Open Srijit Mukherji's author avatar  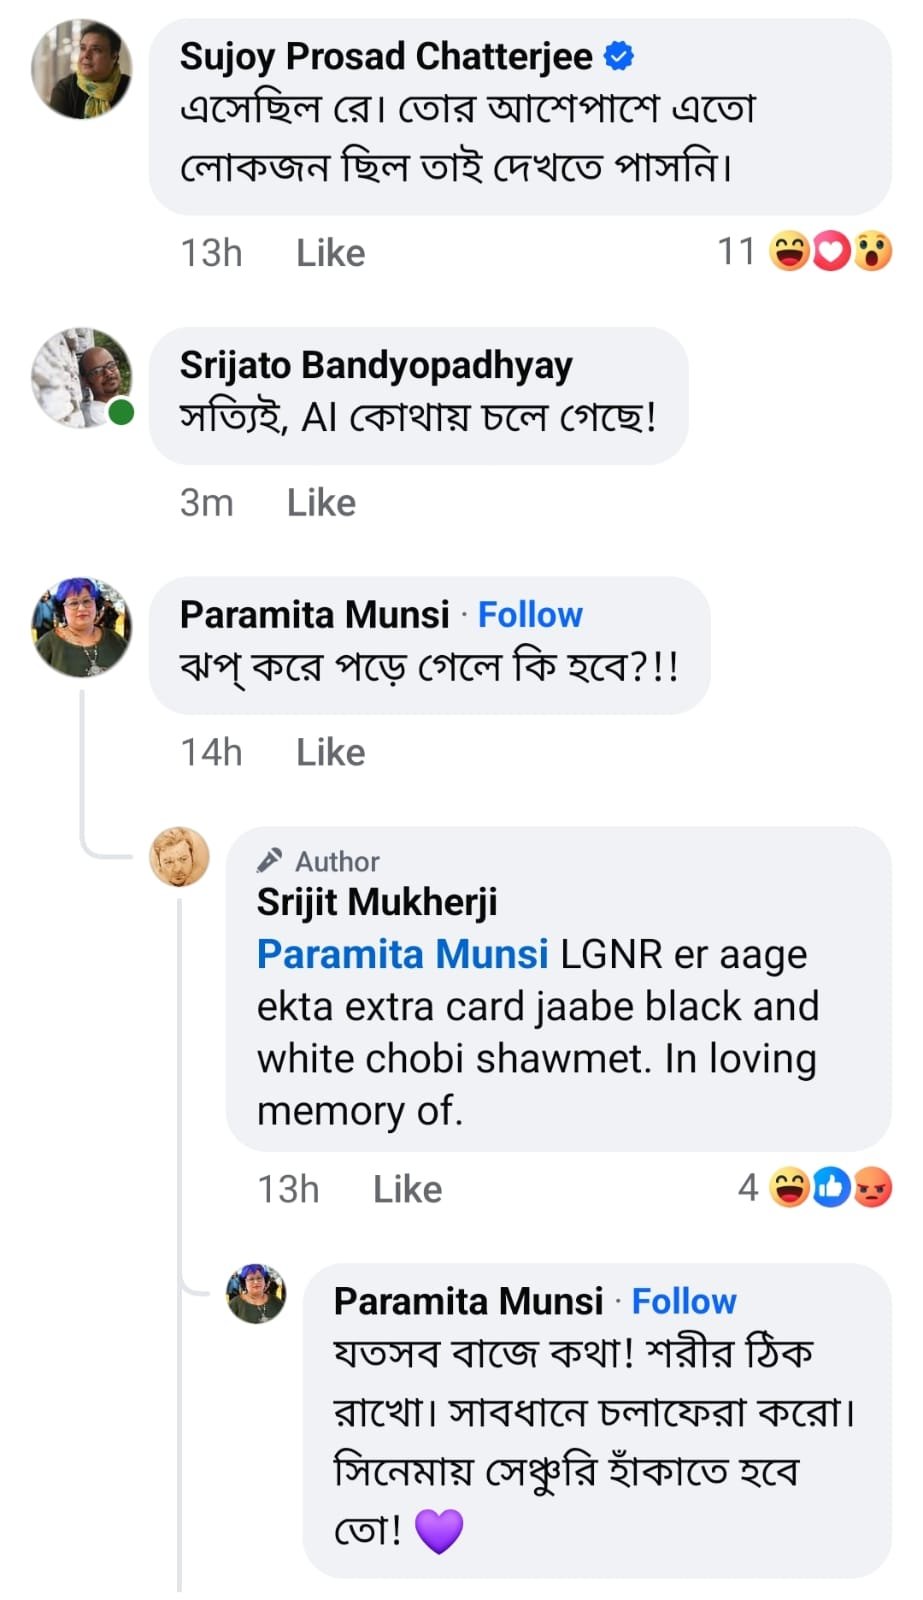point(179,857)
